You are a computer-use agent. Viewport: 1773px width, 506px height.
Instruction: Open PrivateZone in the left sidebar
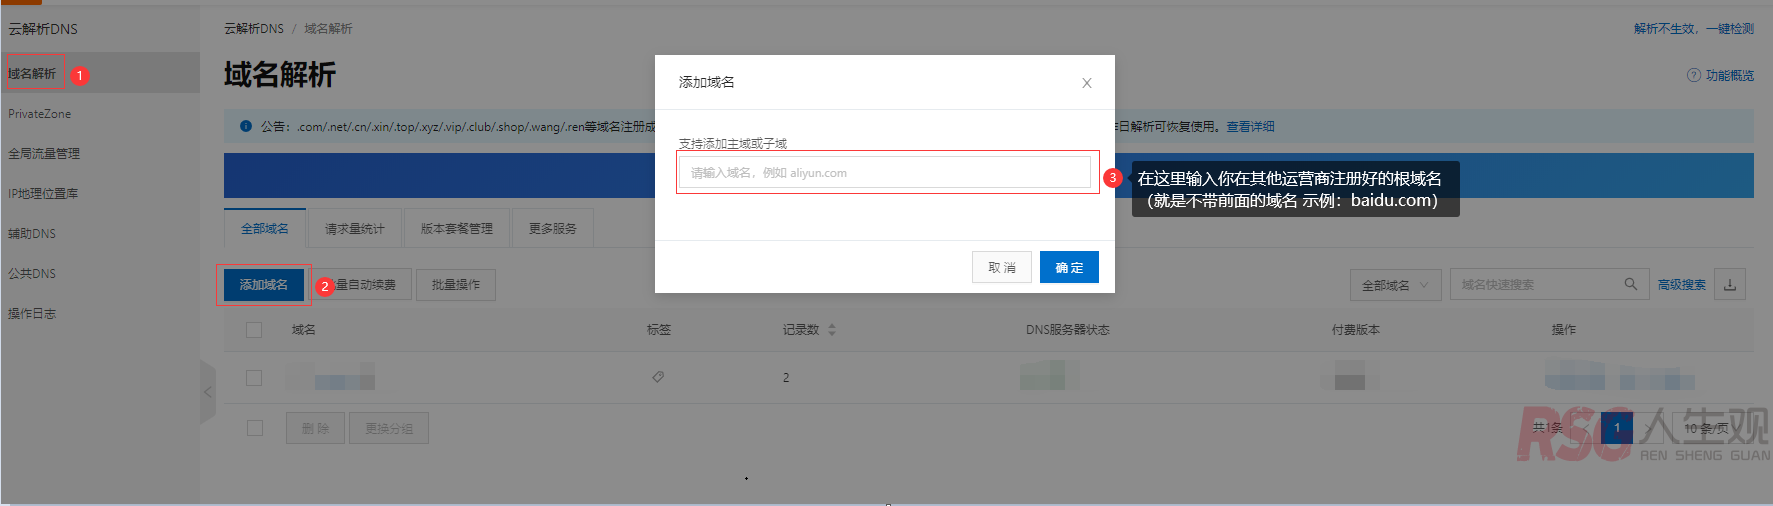pyautogui.click(x=40, y=113)
